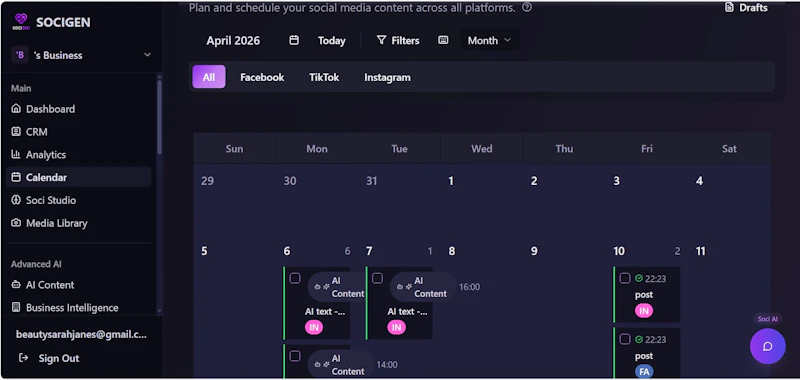Click the Media Library camera icon
The width and height of the screenshot is (800, 380).
pos(16,223)
